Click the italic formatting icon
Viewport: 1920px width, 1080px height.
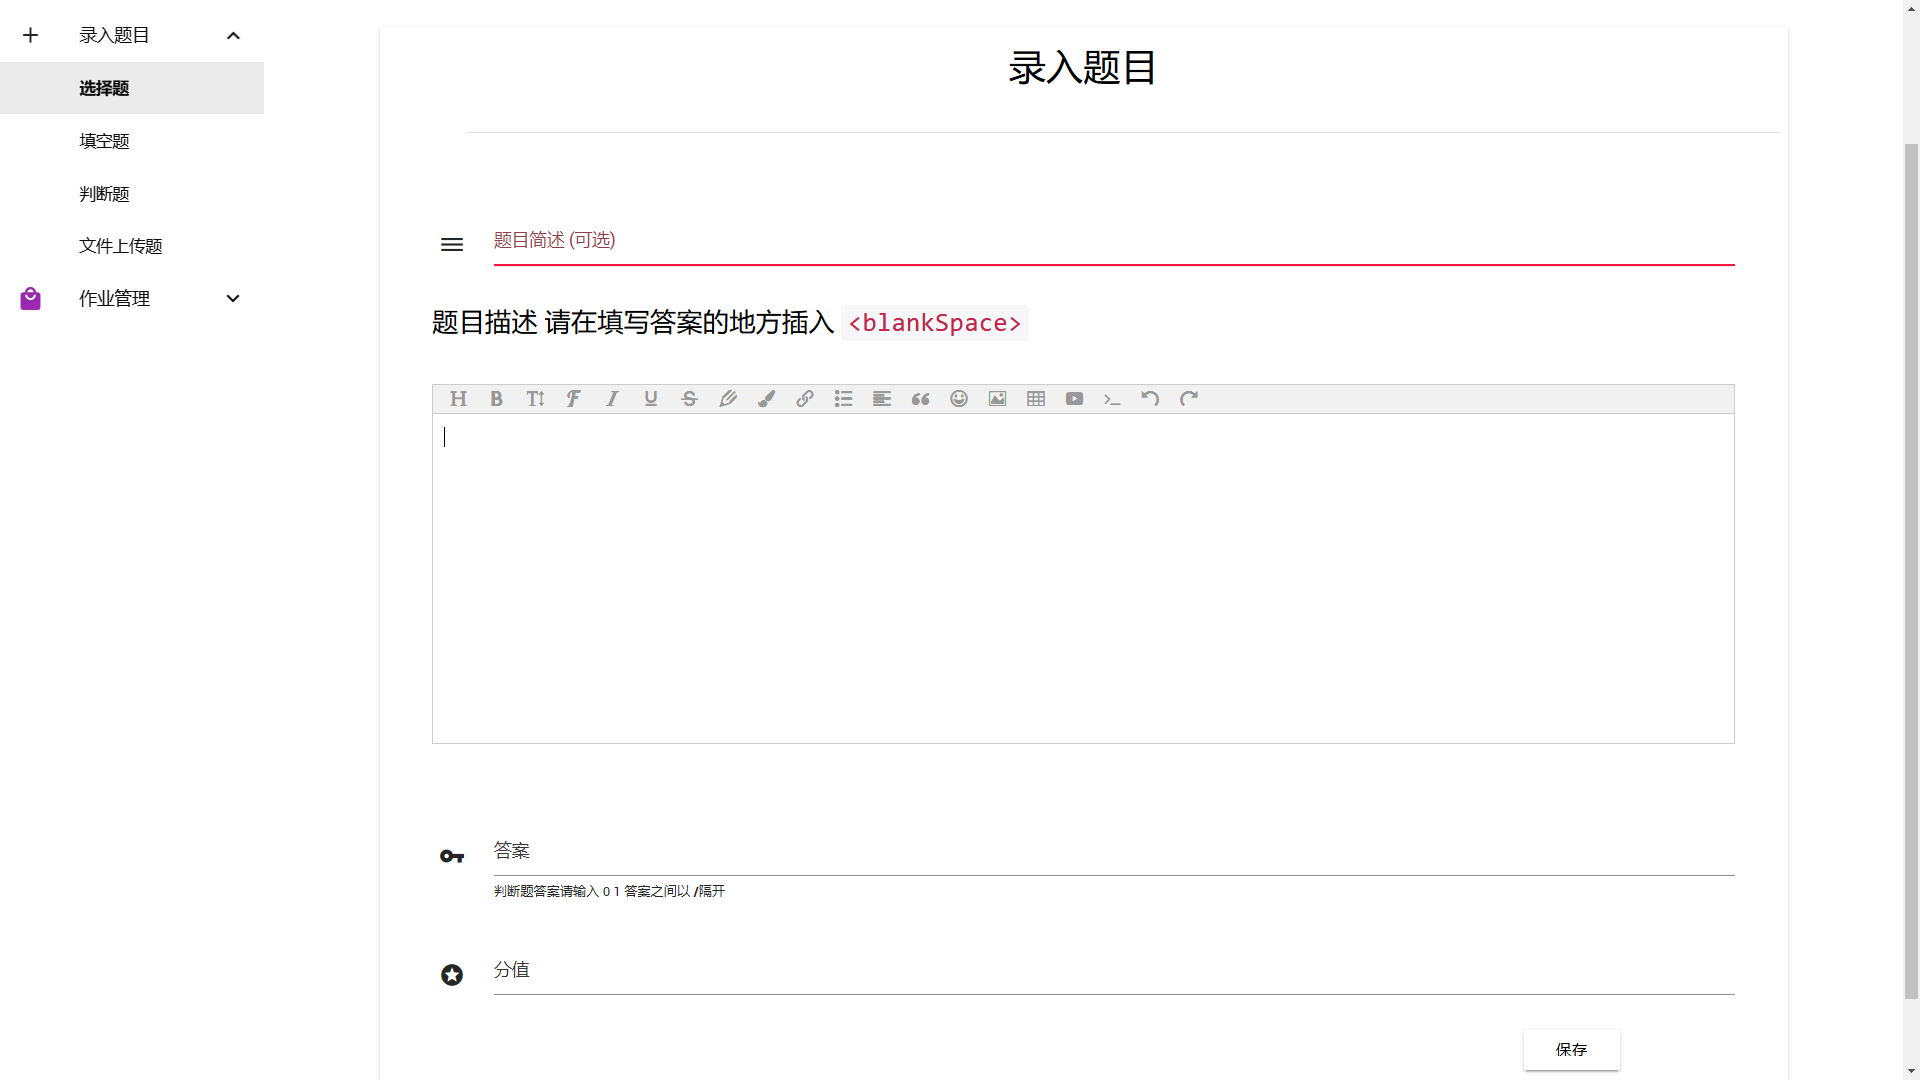(x=612, y=399)
